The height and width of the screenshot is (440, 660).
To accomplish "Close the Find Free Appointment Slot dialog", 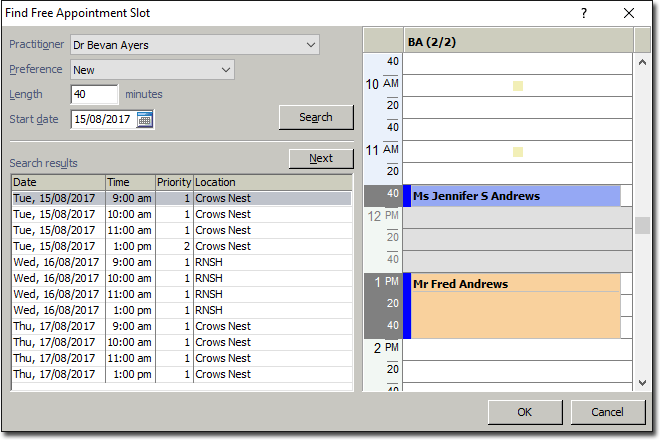I will [629, 13].
